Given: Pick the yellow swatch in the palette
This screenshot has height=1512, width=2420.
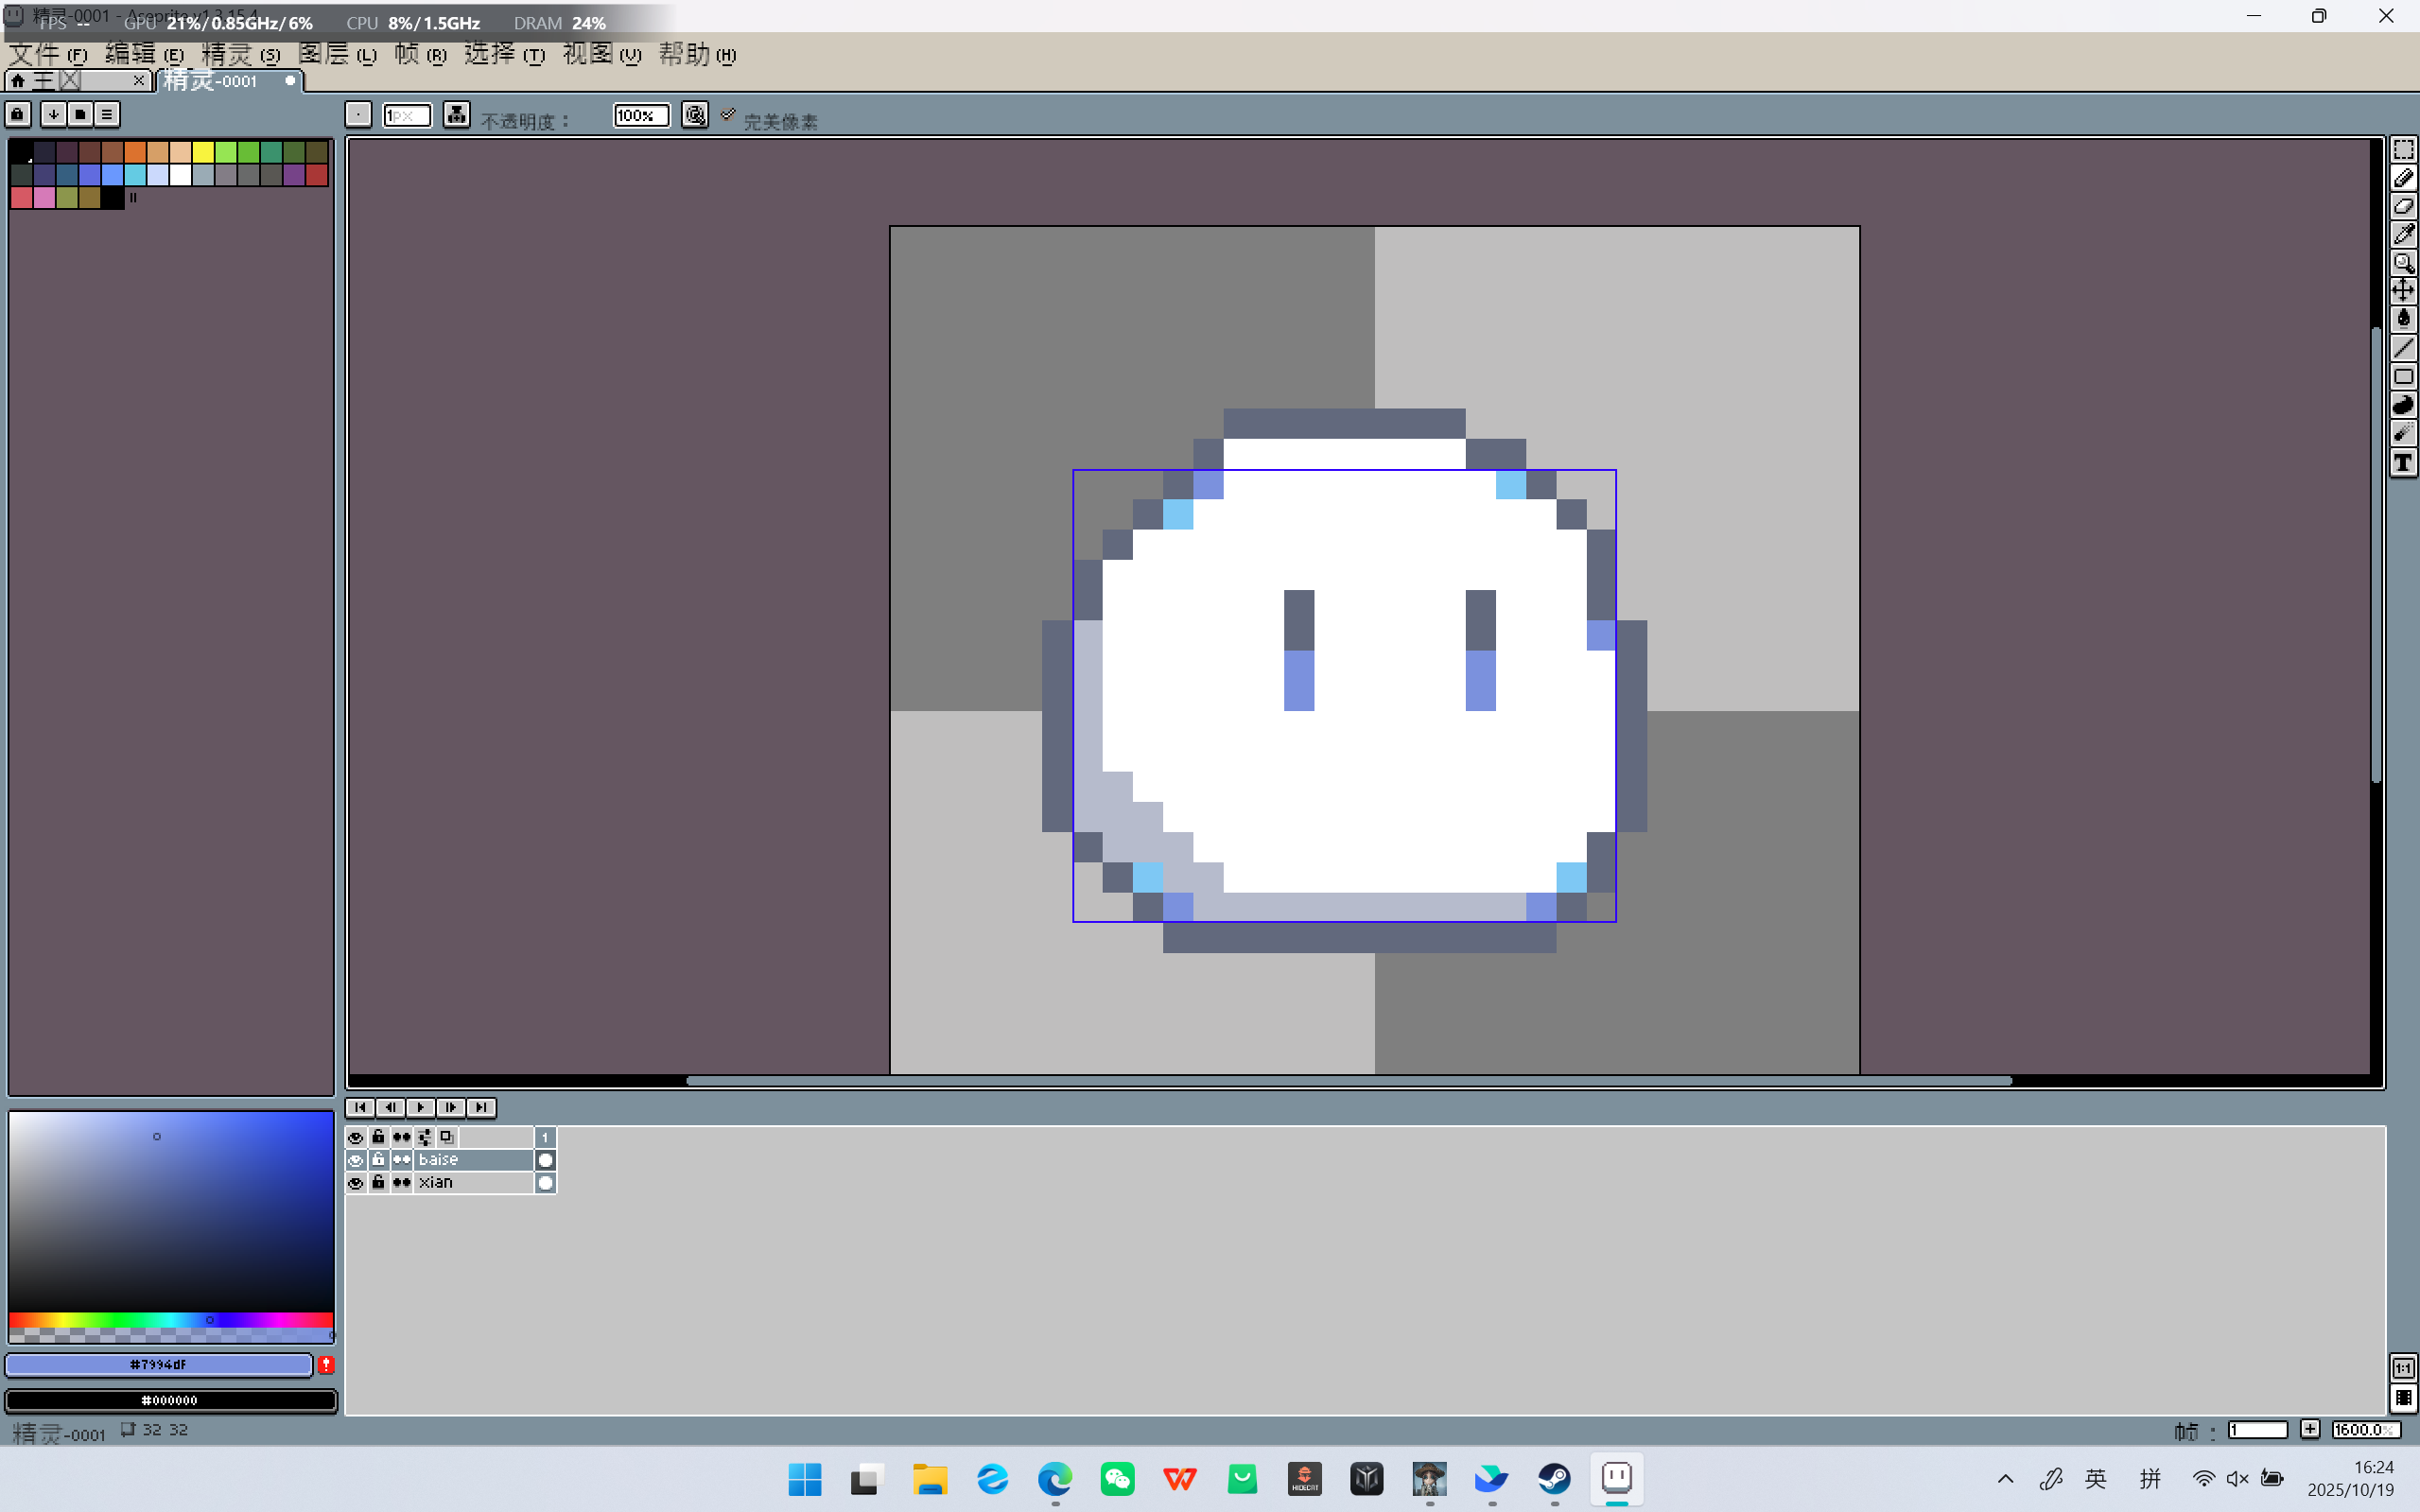Looking at the screenshot, I should click(203, 152).
